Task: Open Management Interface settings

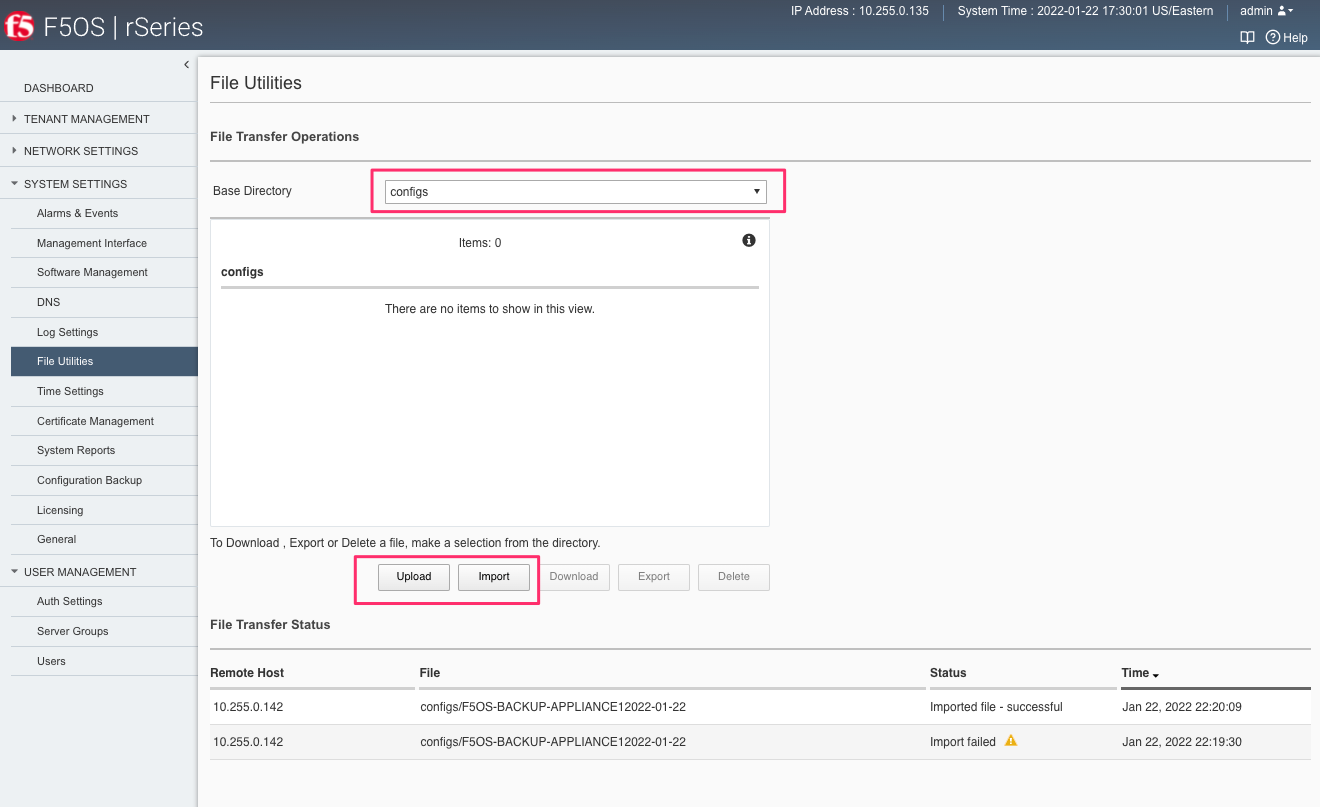Action: point(104,243)
